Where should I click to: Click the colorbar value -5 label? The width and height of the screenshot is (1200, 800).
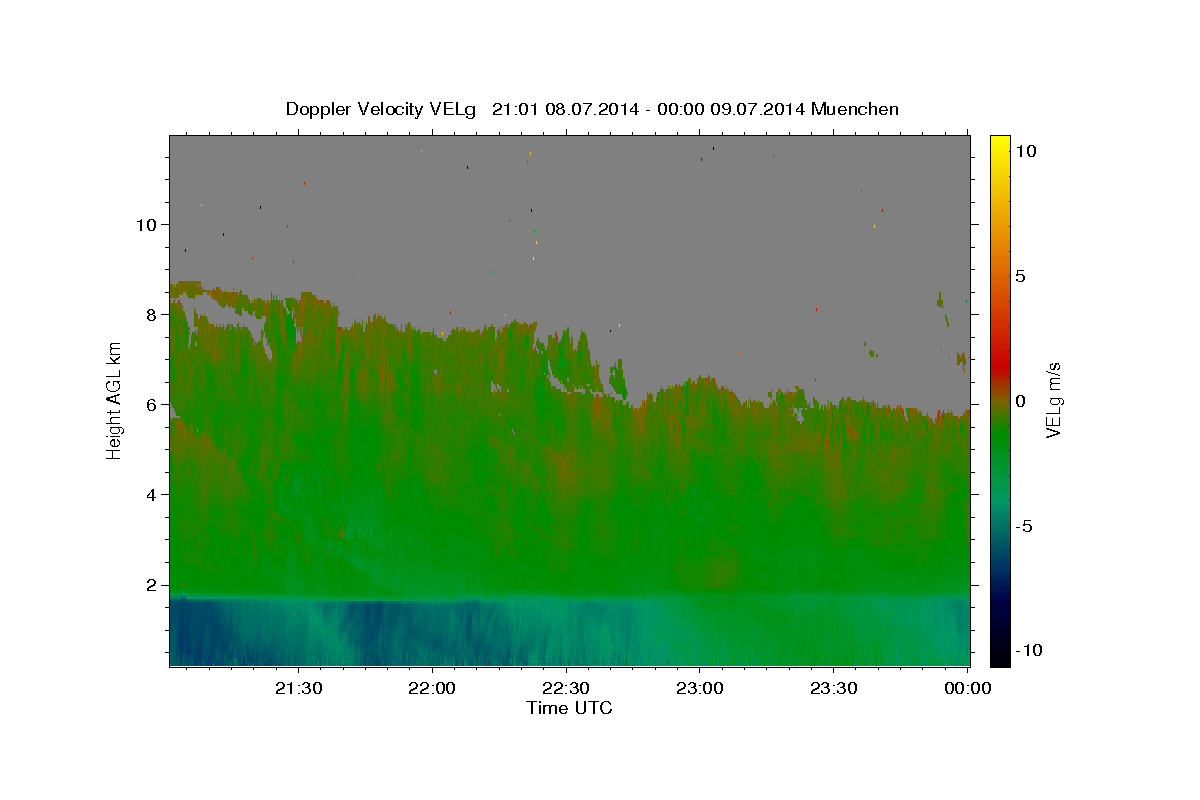(x=1023, y=526)
